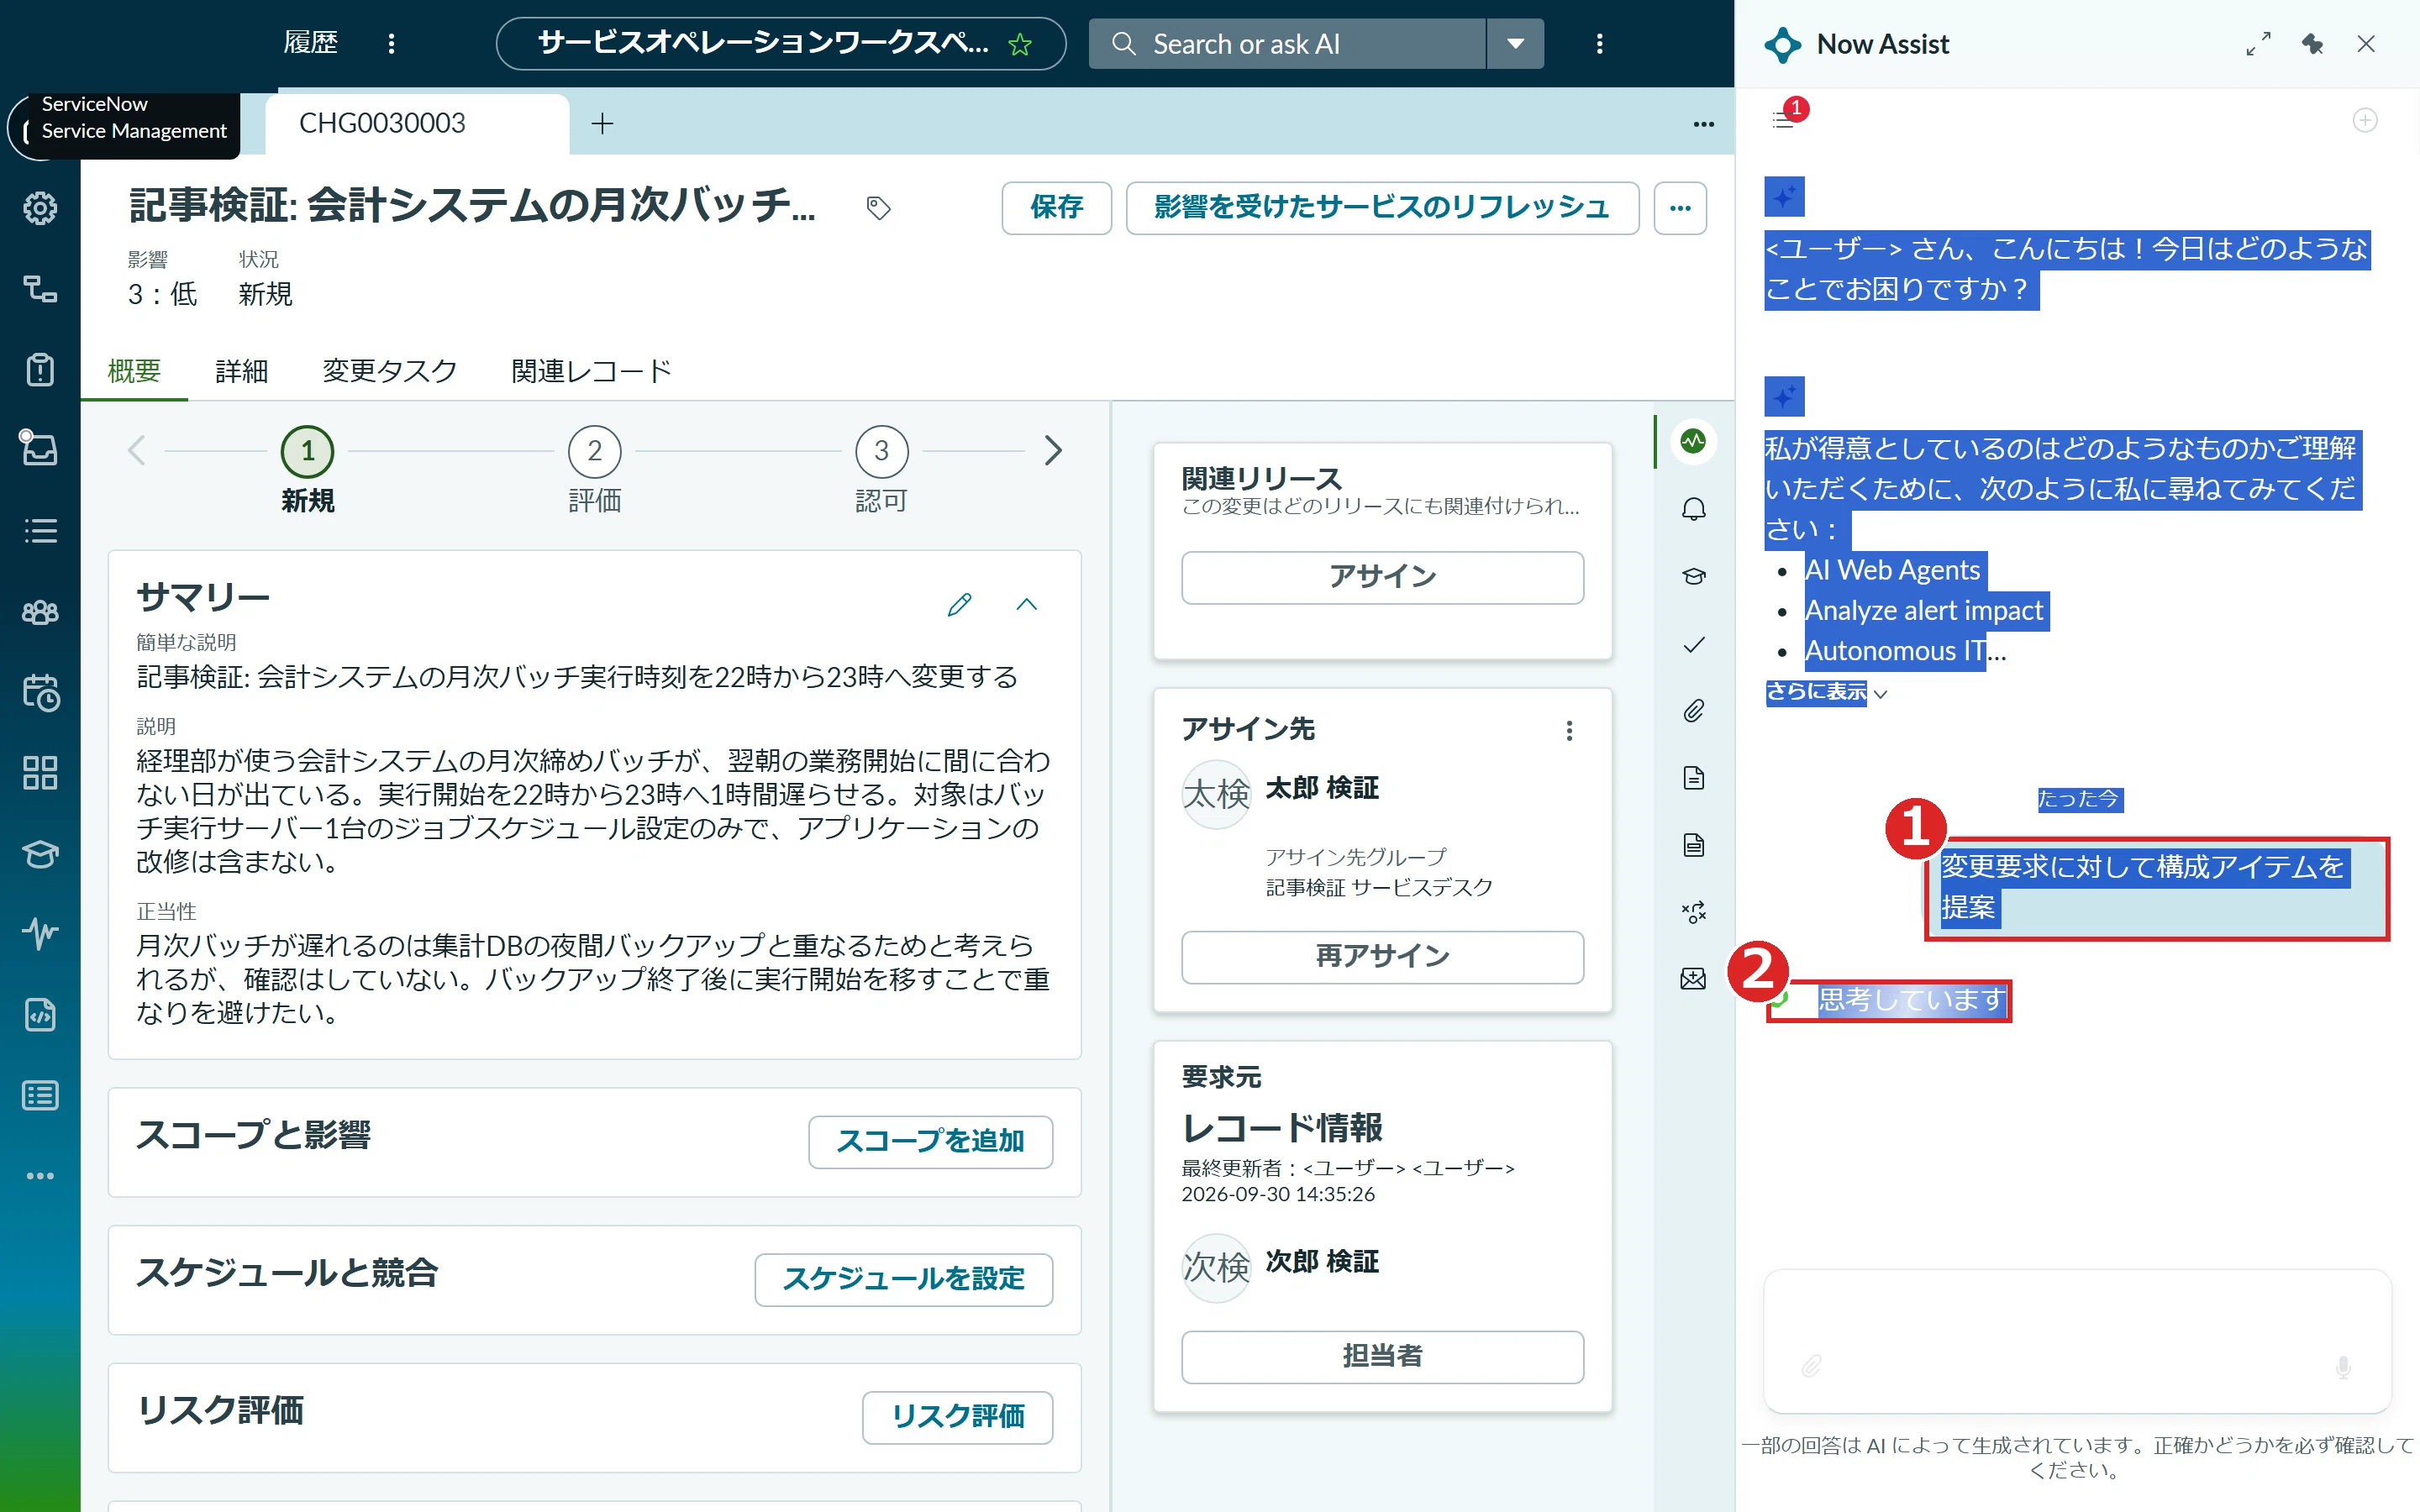Switch to the 関連レコード tab
Viewport: 2420px width, 1512px height.
click(591, 371)
